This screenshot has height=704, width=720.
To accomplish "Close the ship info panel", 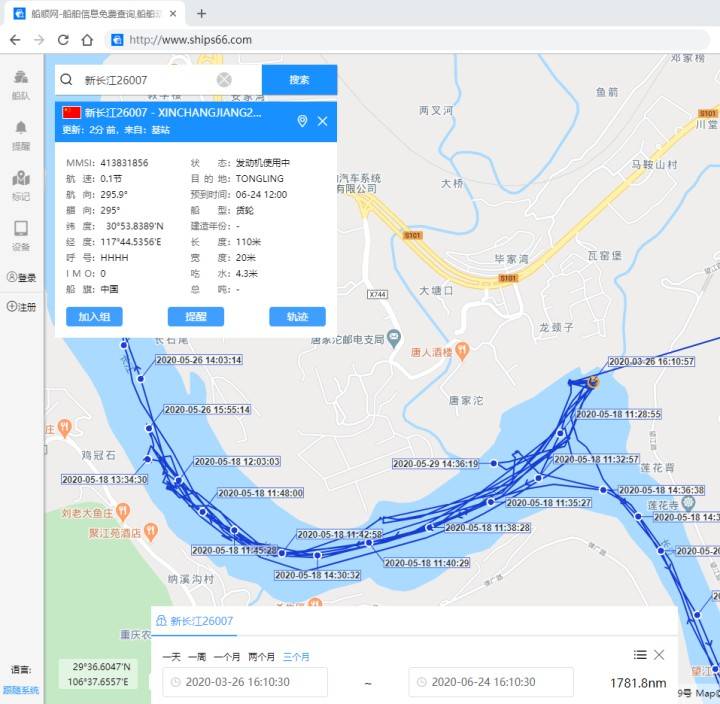I will click(322, 121).
